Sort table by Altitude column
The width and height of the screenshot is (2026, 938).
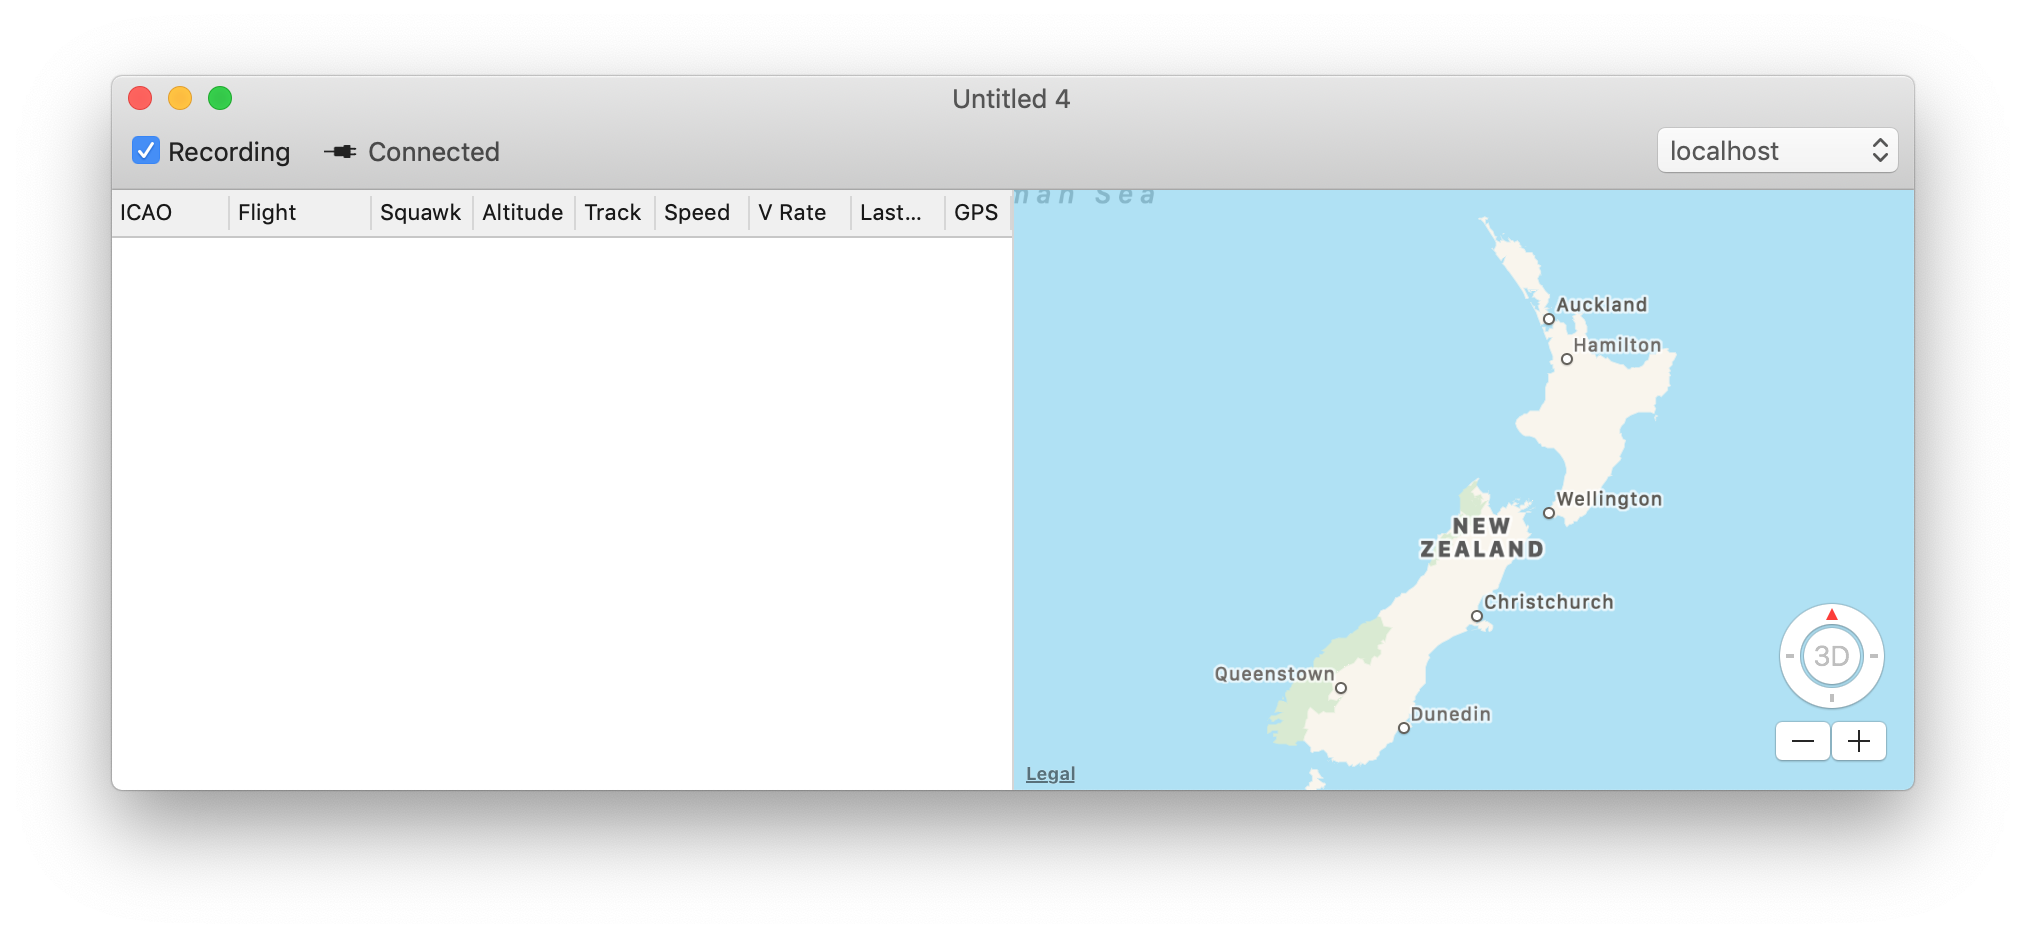coord(522,213)
